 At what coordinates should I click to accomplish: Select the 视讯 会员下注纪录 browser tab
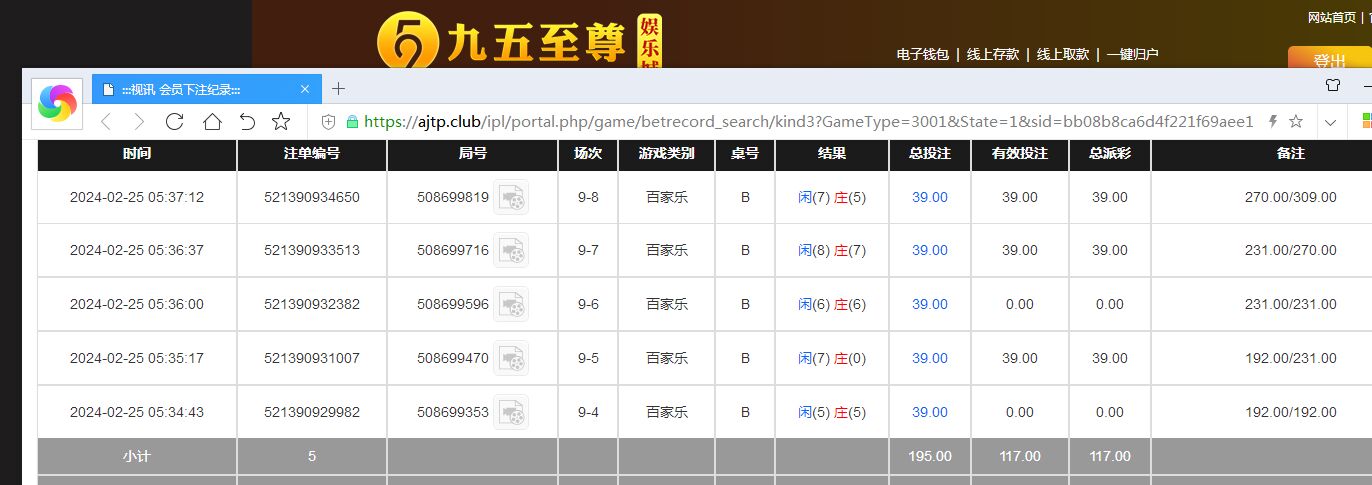(x=207, y=89)
